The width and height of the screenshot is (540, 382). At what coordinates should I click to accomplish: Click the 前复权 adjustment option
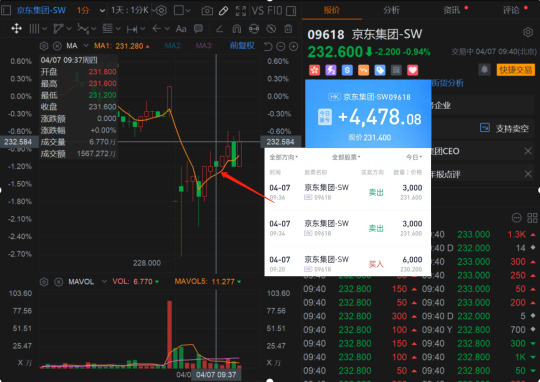tap(242, 45)
